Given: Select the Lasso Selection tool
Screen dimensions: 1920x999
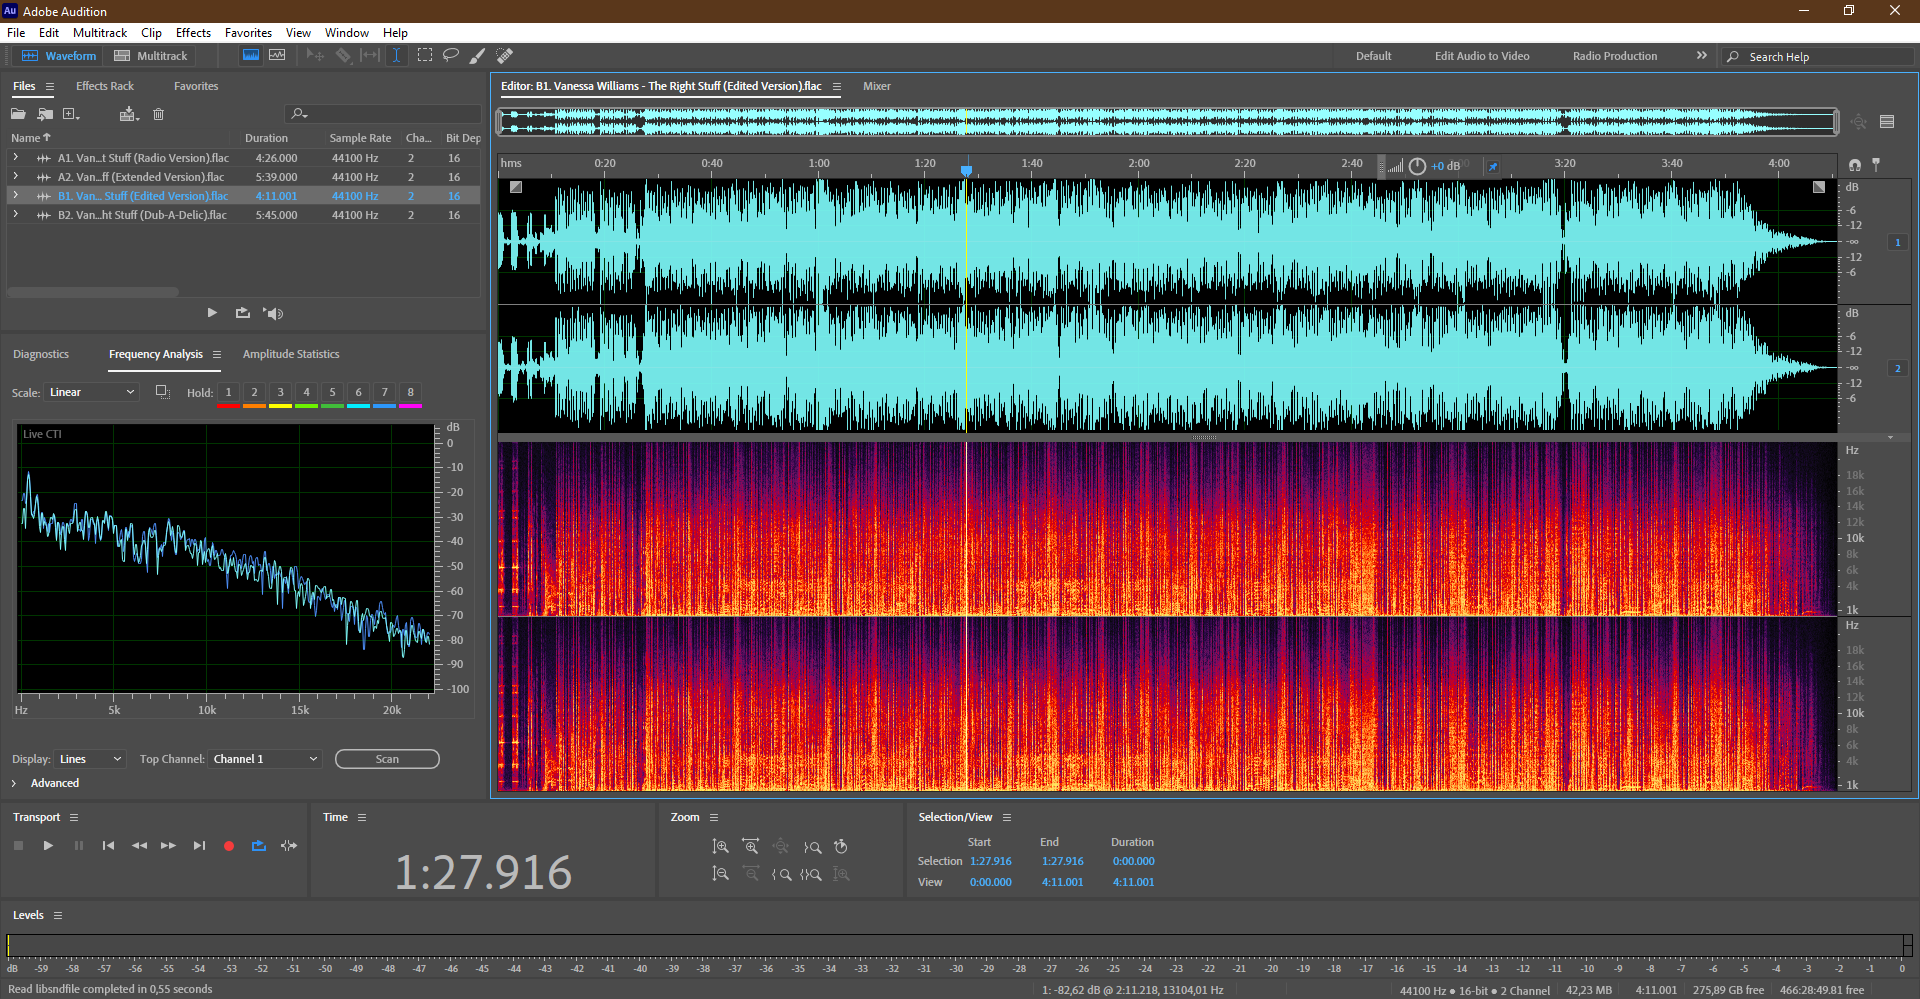Looking at the screenshot, I should click(x=451, y=56).
